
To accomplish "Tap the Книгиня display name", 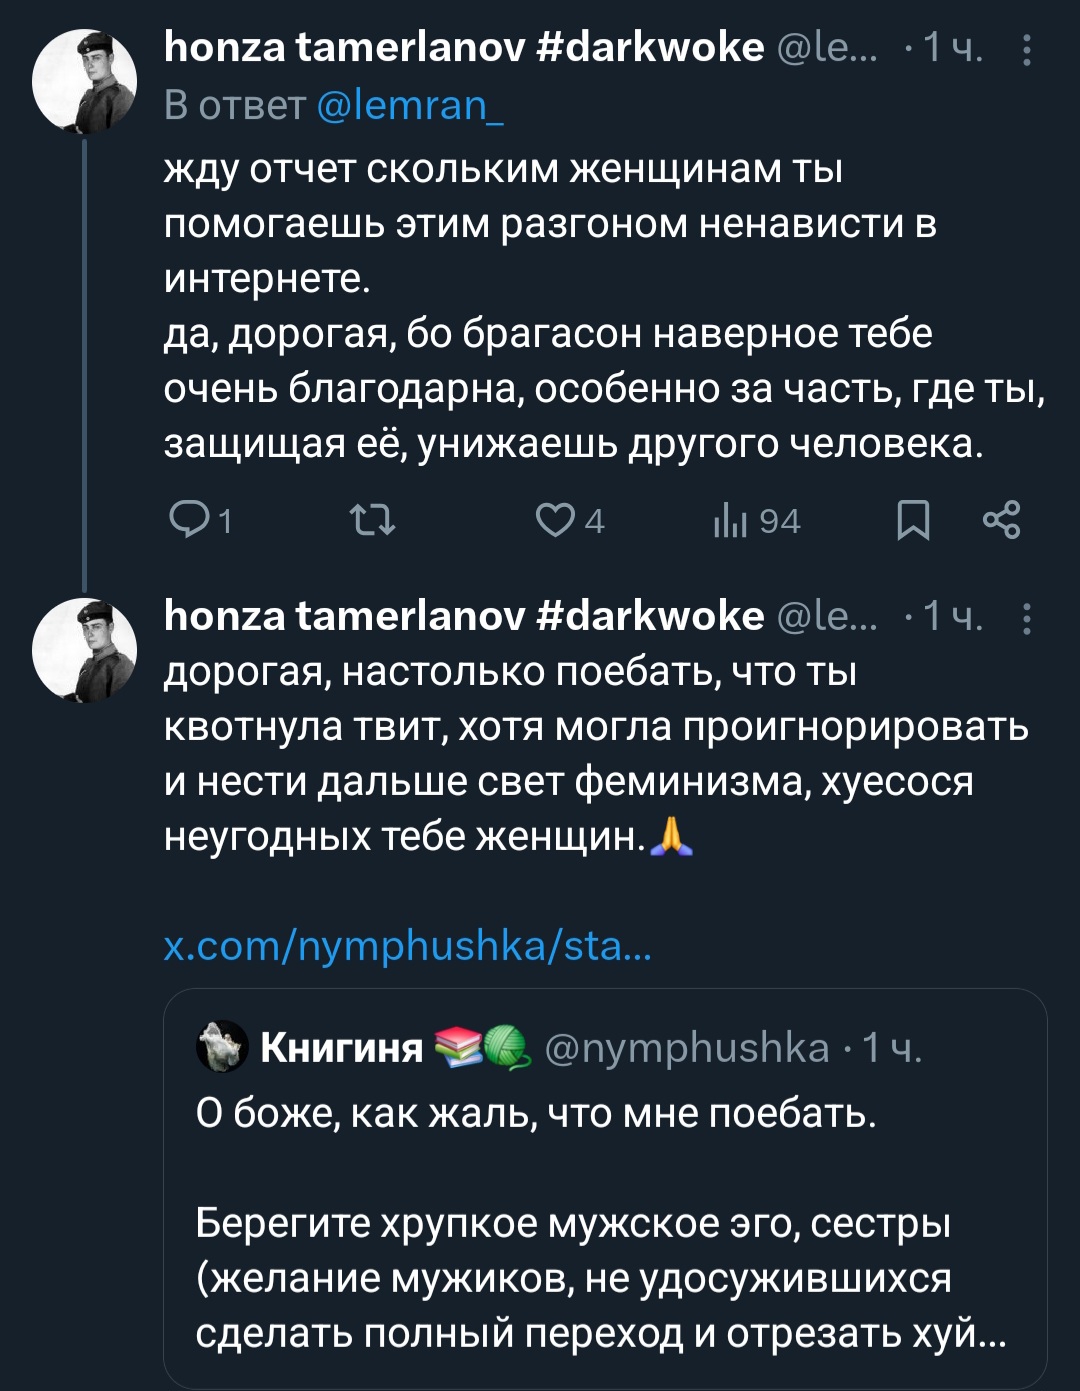I will point(342,1047).
